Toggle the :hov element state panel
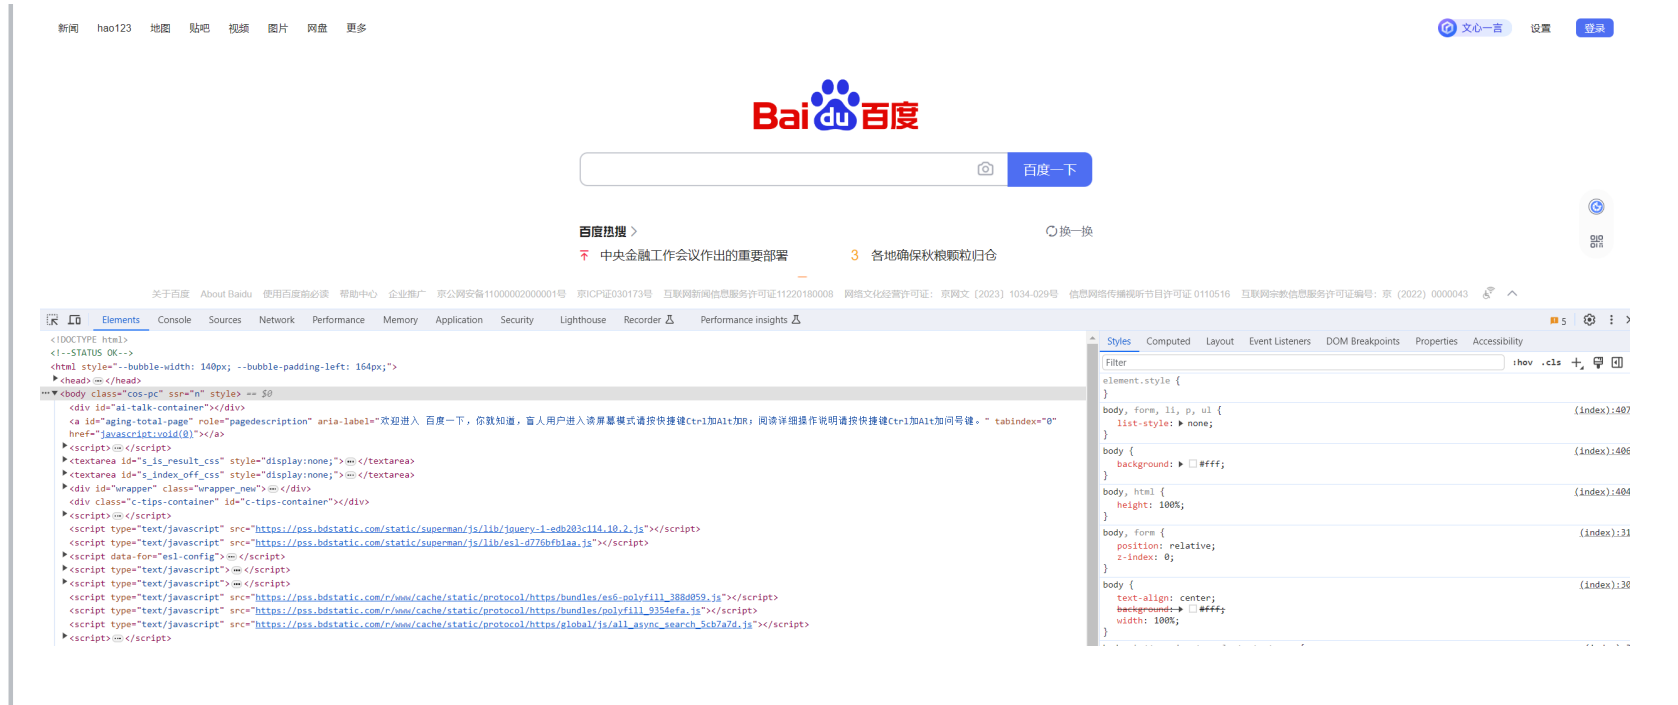Screen dimensions: 1678x705 coord(1522,363)
